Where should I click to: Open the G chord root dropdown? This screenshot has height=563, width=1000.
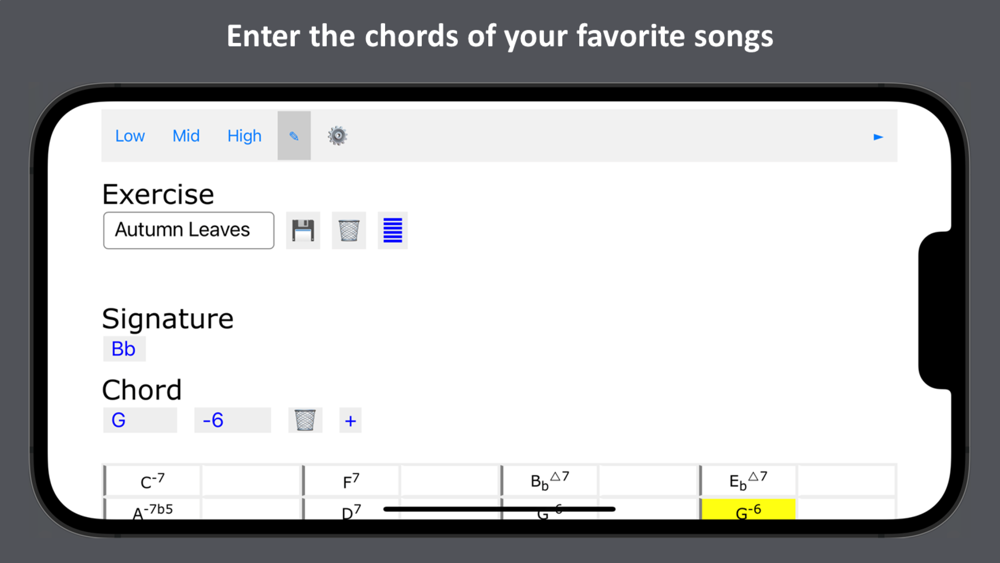[140, 420]
